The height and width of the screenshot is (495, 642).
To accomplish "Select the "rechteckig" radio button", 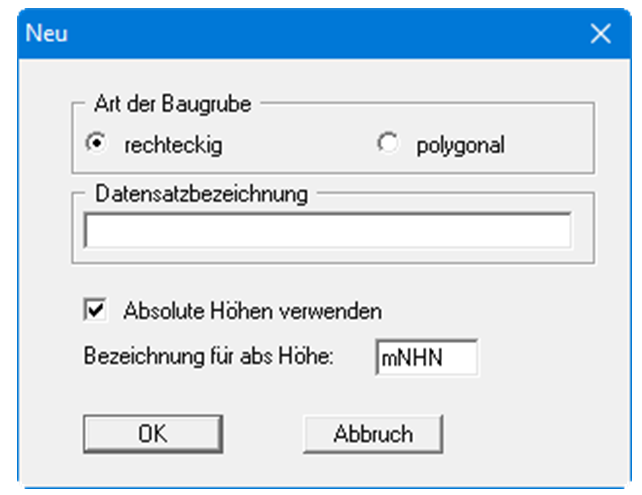I will coord(95,144).
